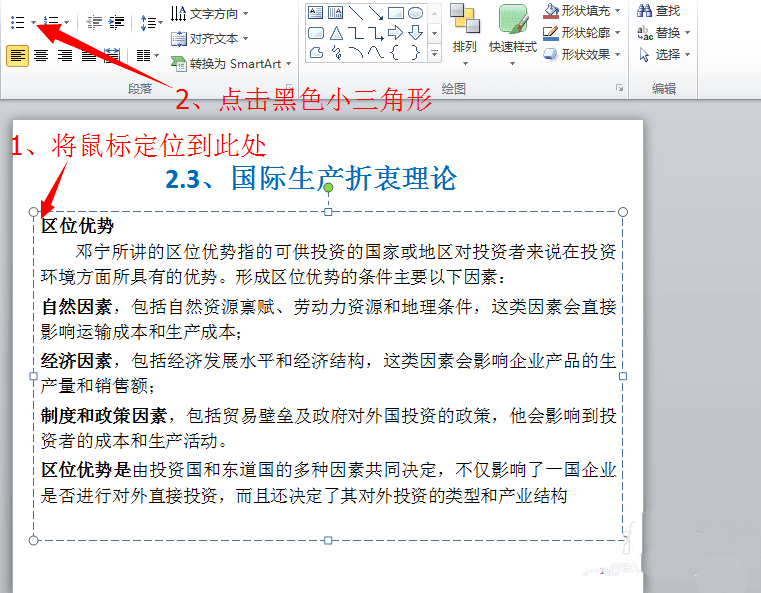Open the 排列 arrange menu
Screen dimensions: 761x593
coord(464,35)
